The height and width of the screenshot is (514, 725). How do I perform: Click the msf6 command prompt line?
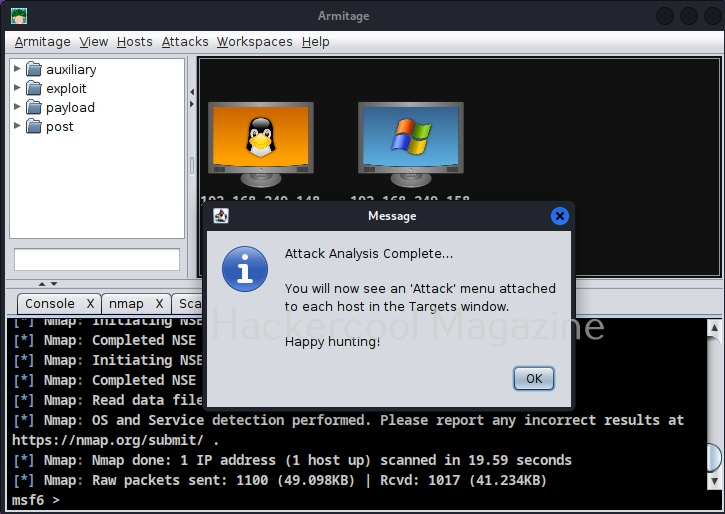pyautogui.click(x=36, y=500)
